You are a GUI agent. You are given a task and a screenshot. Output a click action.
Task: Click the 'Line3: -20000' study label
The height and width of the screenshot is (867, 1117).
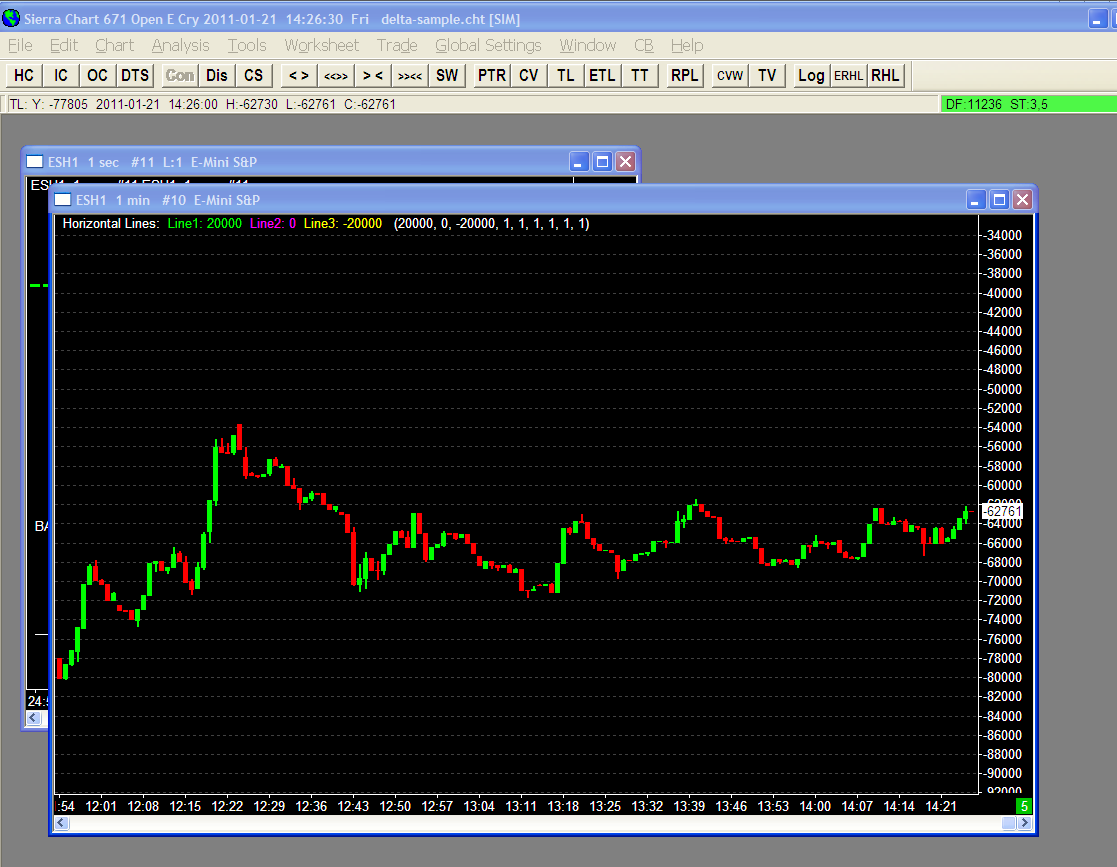343,224
